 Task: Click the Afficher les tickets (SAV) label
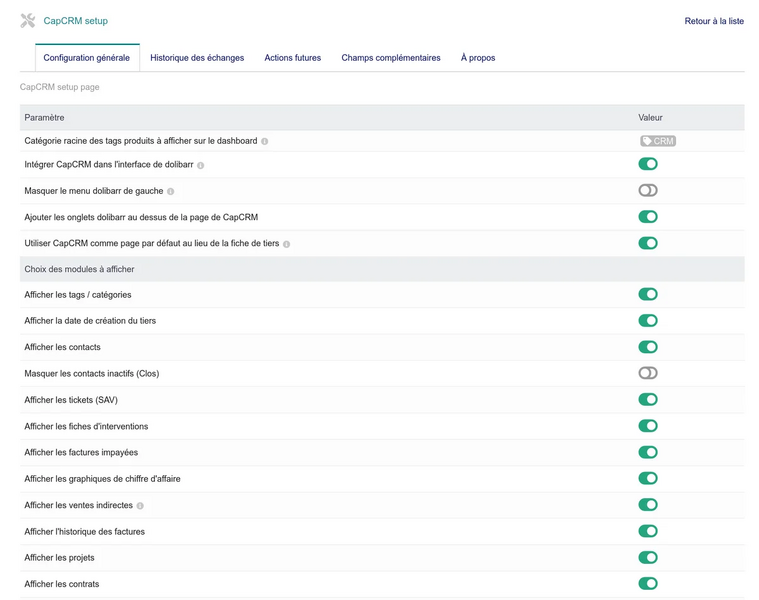coord(71,400)
